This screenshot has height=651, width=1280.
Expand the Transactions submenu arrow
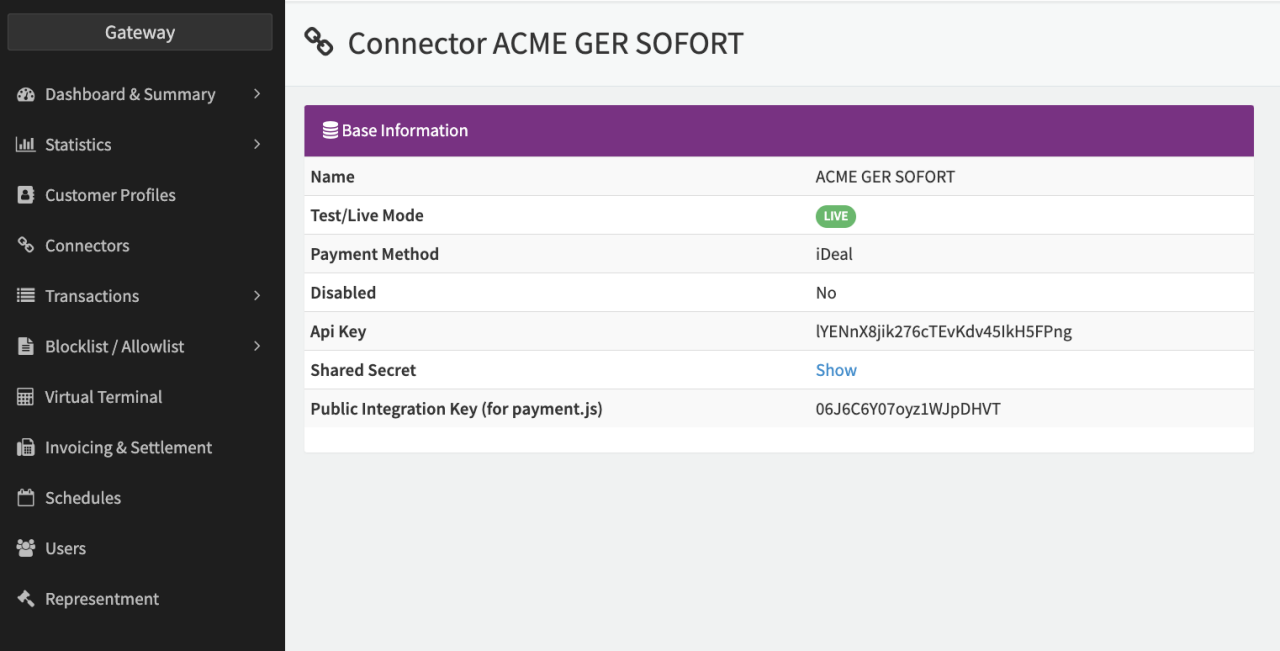coord(257,296)
